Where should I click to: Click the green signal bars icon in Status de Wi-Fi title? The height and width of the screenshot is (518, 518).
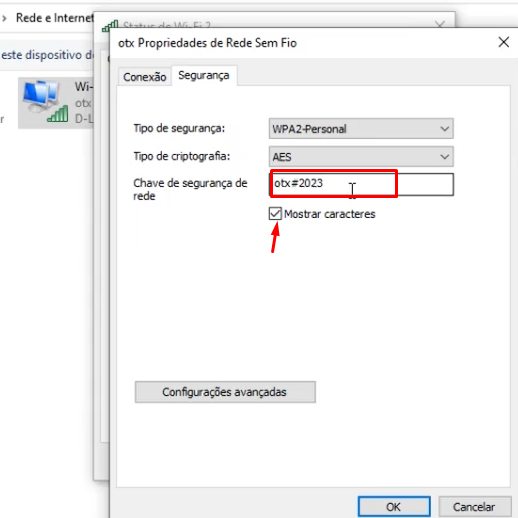click(110, 25)
